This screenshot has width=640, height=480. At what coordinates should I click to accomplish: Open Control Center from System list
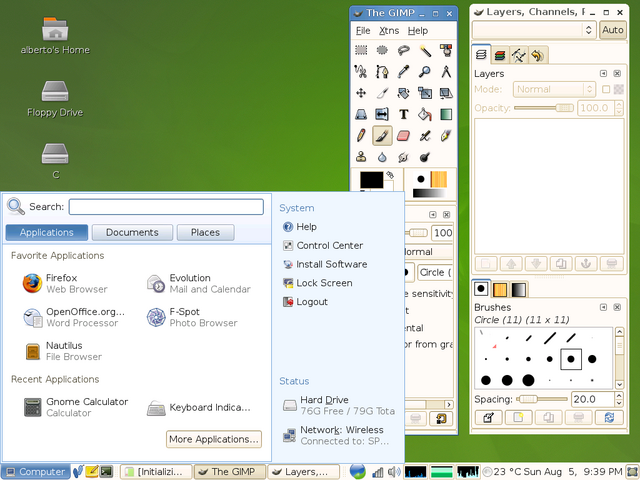point(322,245)
